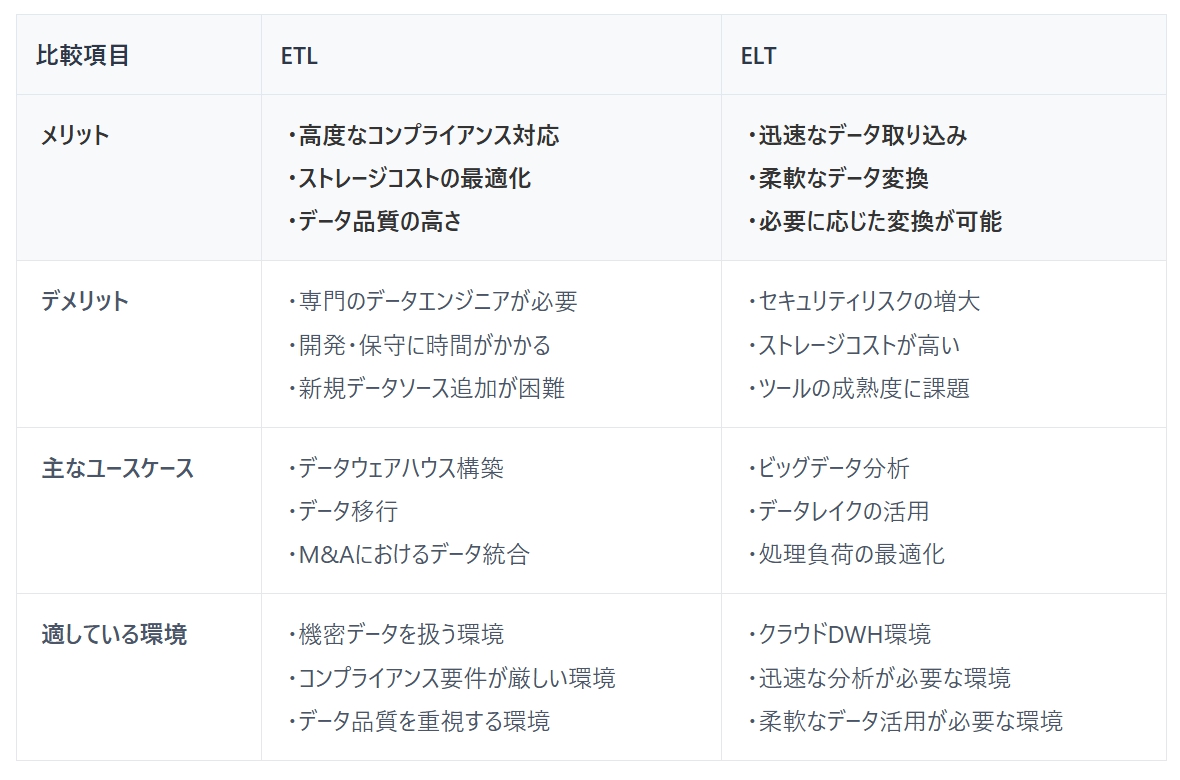Click M&Aにおけるデータ統合 bullet

413,553
